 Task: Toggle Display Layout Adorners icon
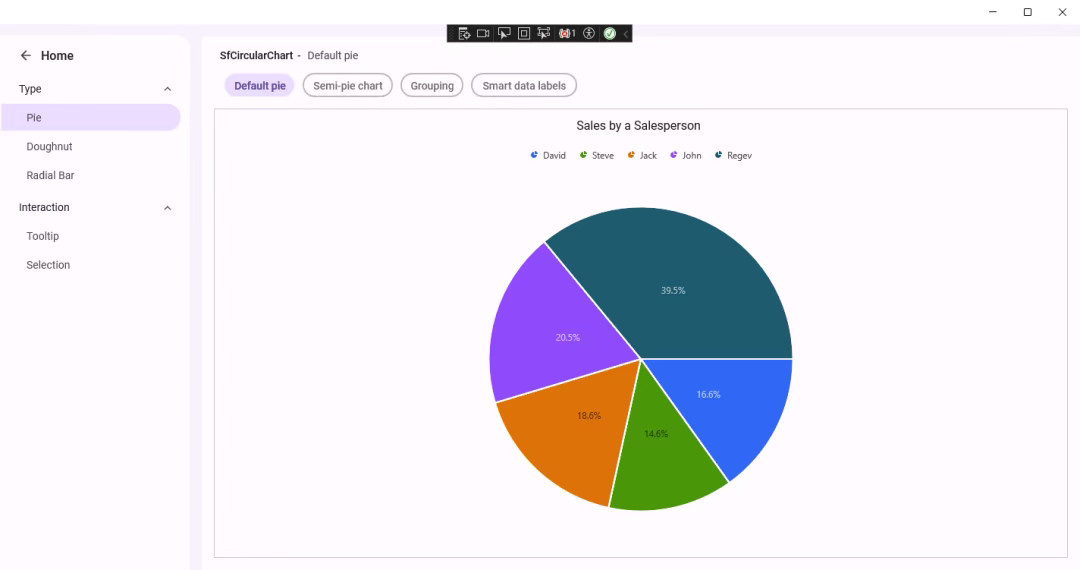pos(524,33)
